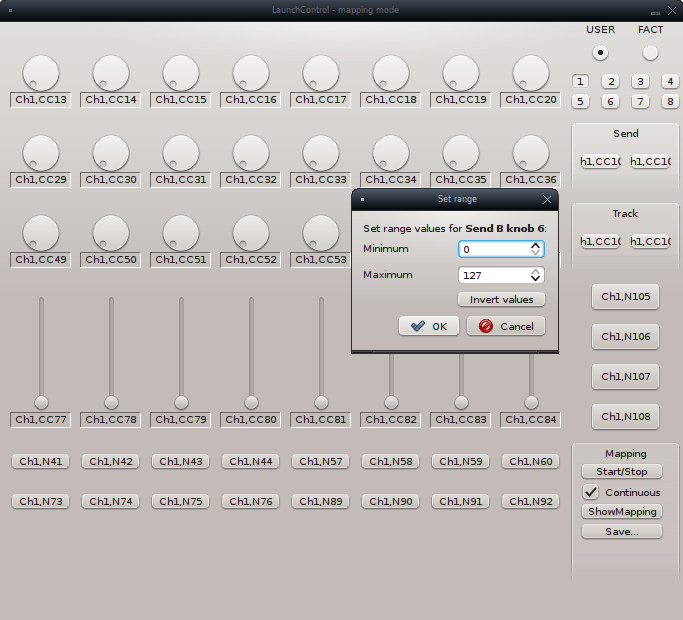Click the knob above Ch1,CC49

click(41, 233)
